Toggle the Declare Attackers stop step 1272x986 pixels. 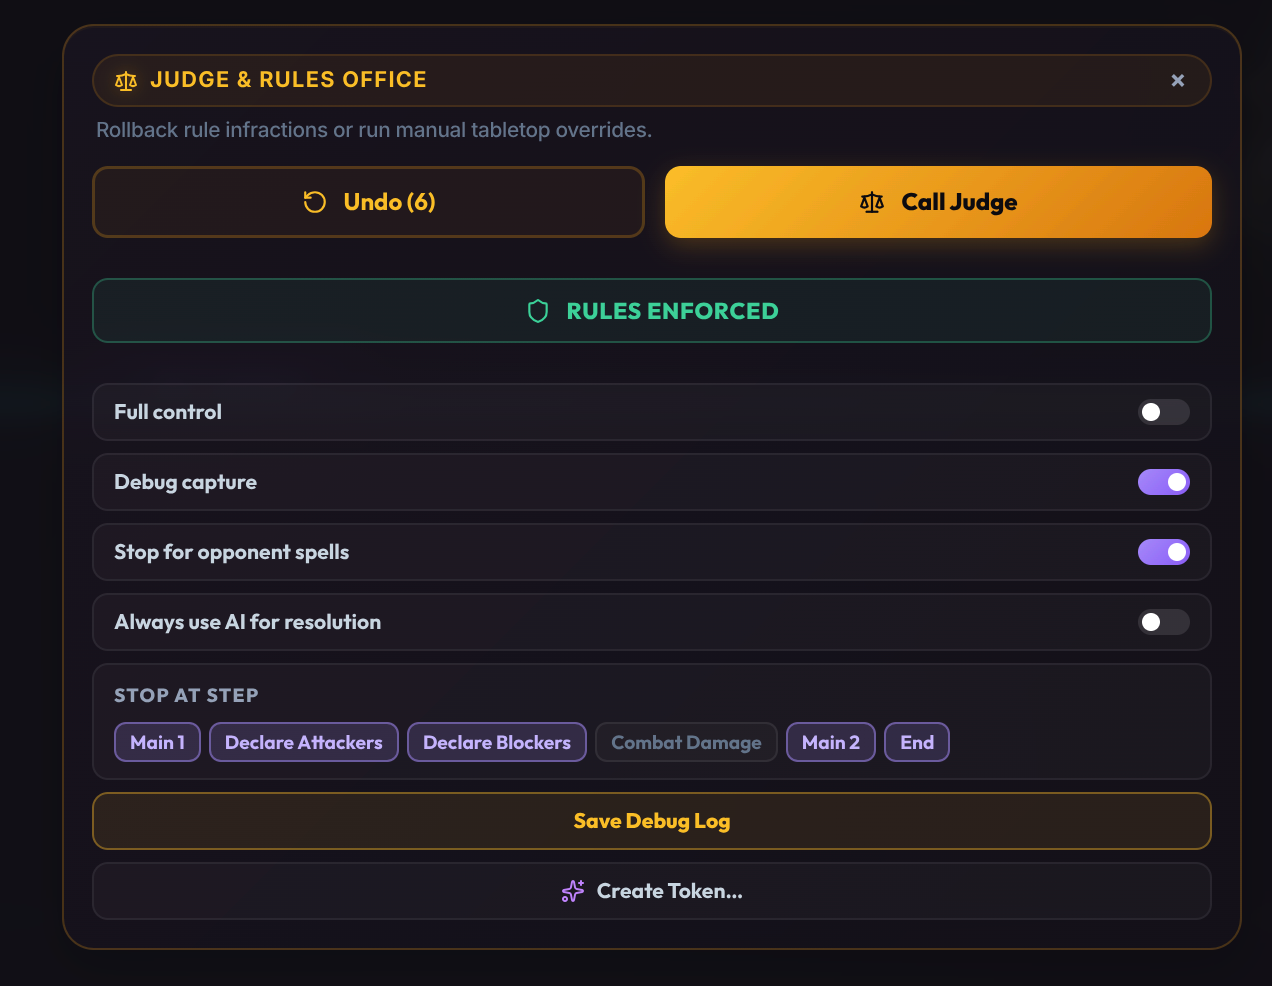304,742
